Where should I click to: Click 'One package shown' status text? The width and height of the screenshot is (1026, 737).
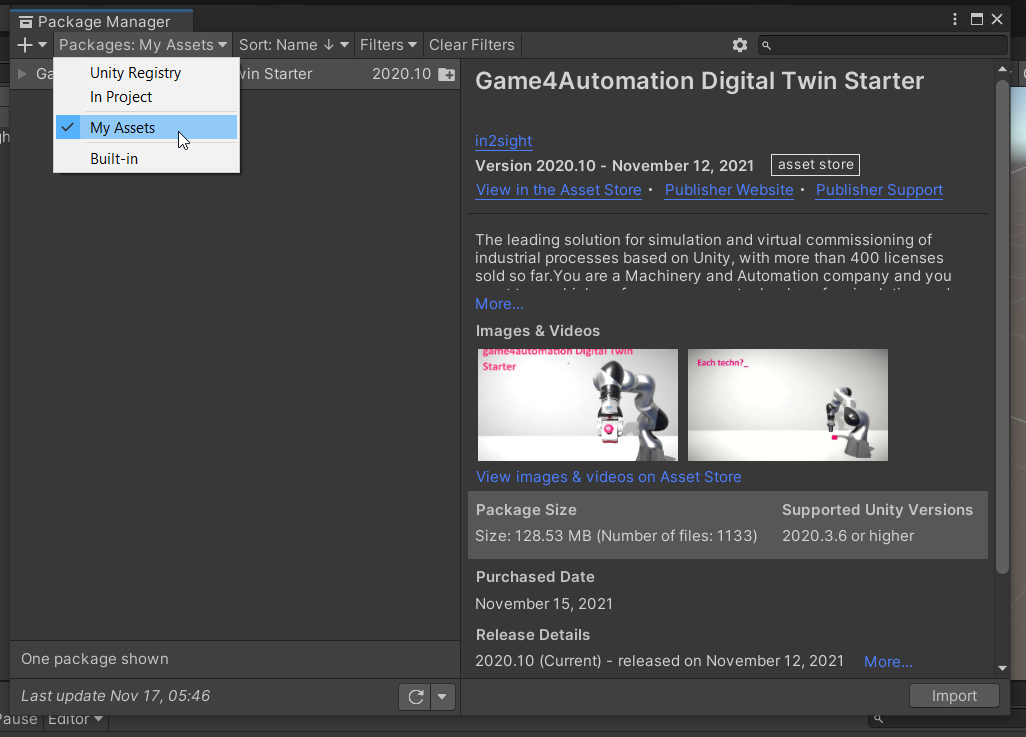click(95, 659)
